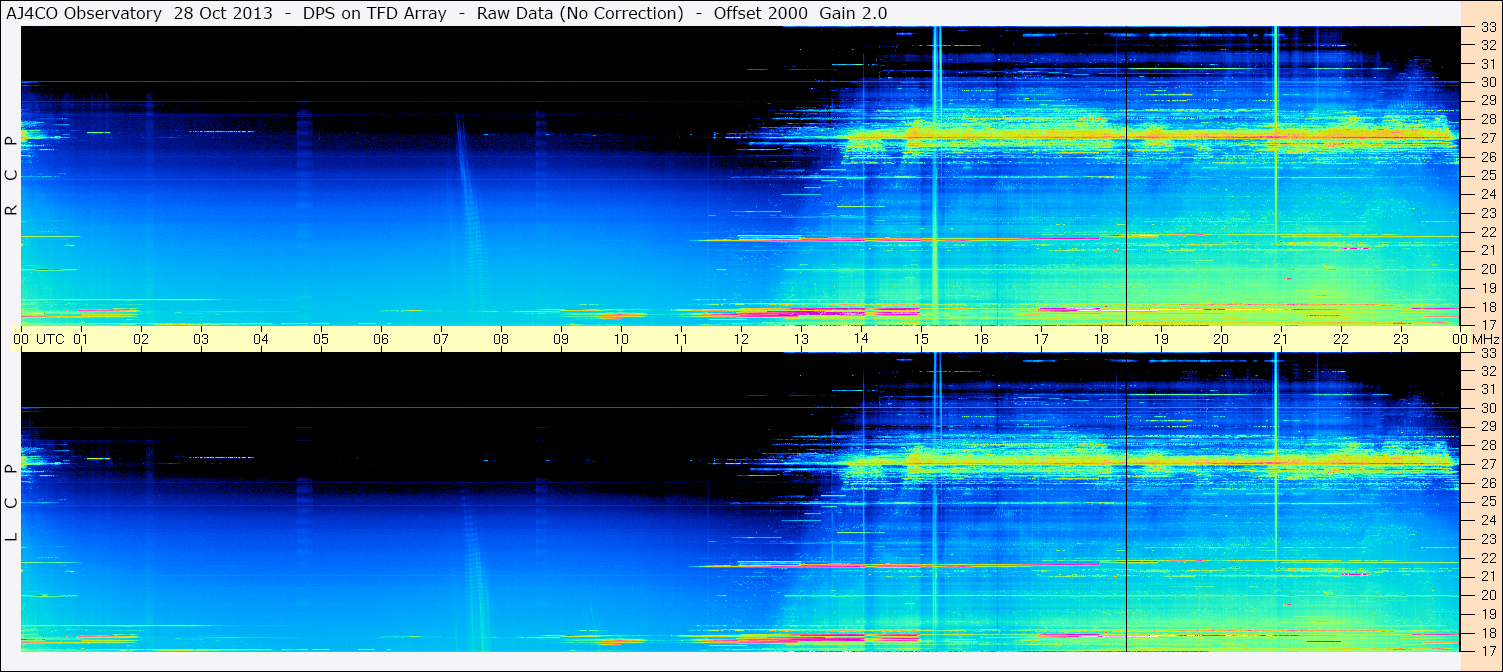Click the 25 MHz label of RCP panel
The height and width of the screenshot is (672, 1503).
click(1488, 176)
